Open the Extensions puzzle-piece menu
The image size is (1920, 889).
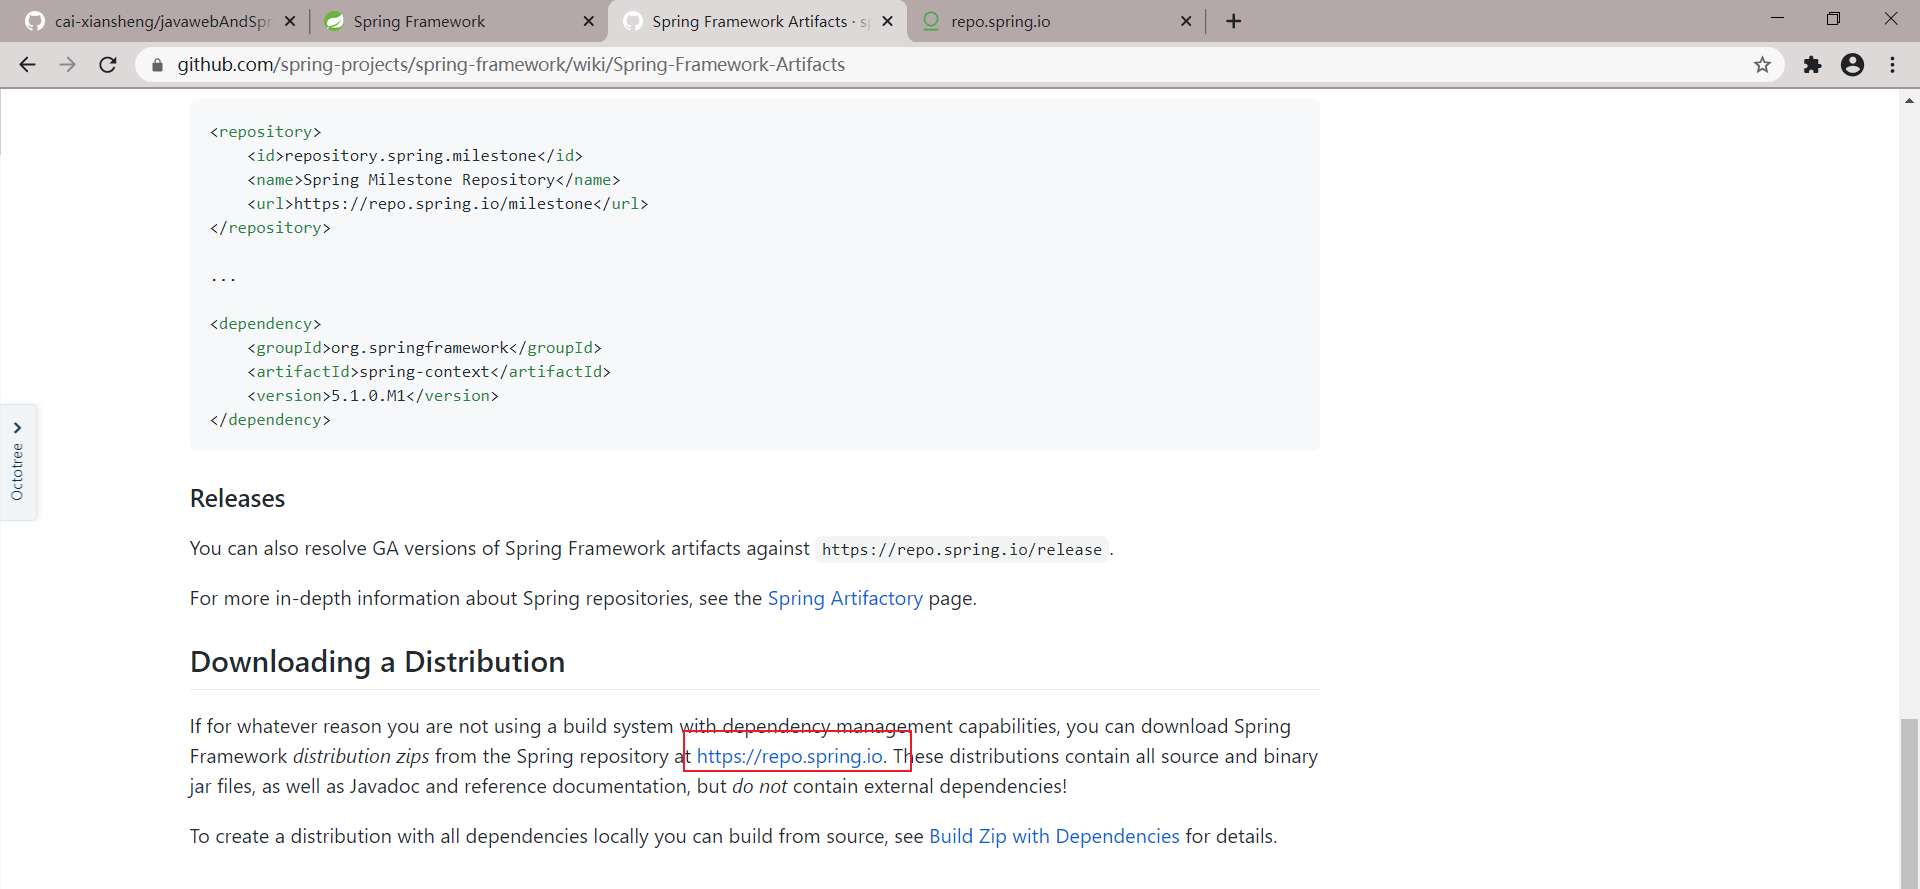(1812, 65)
